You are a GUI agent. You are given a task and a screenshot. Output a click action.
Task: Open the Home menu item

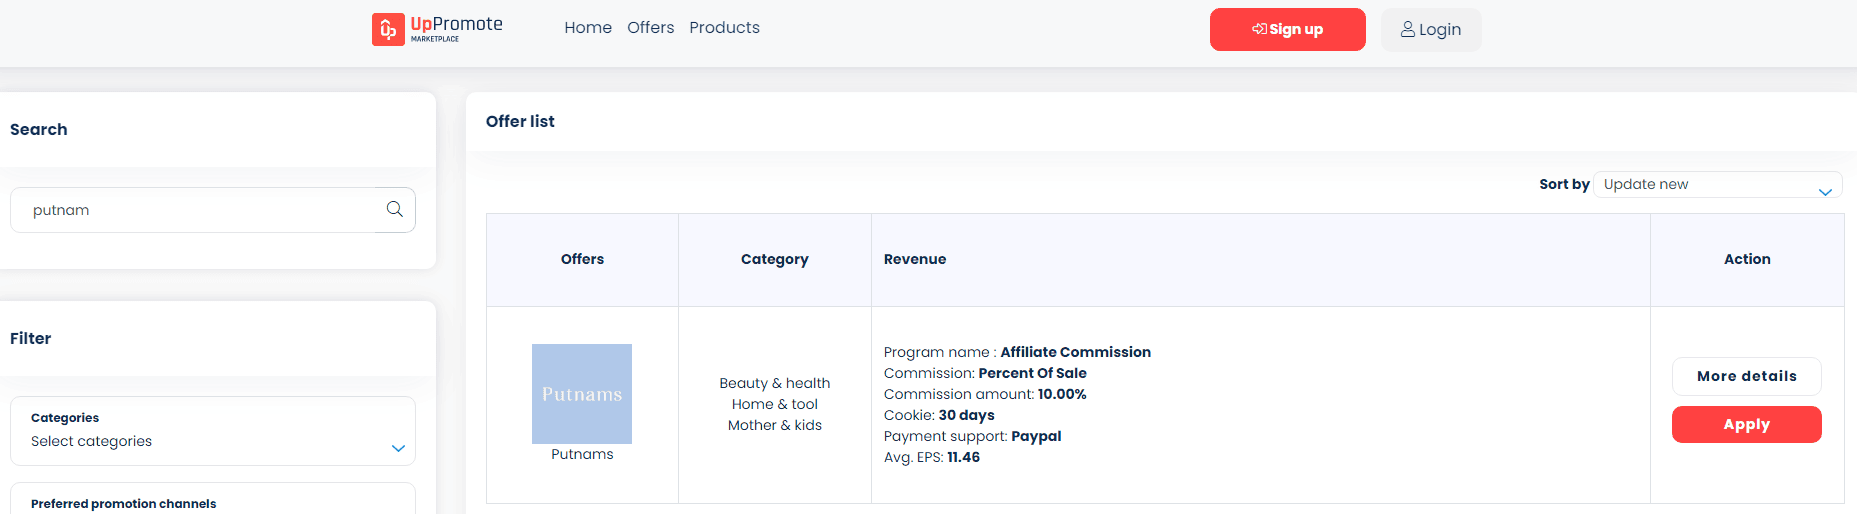pos(588,28)
